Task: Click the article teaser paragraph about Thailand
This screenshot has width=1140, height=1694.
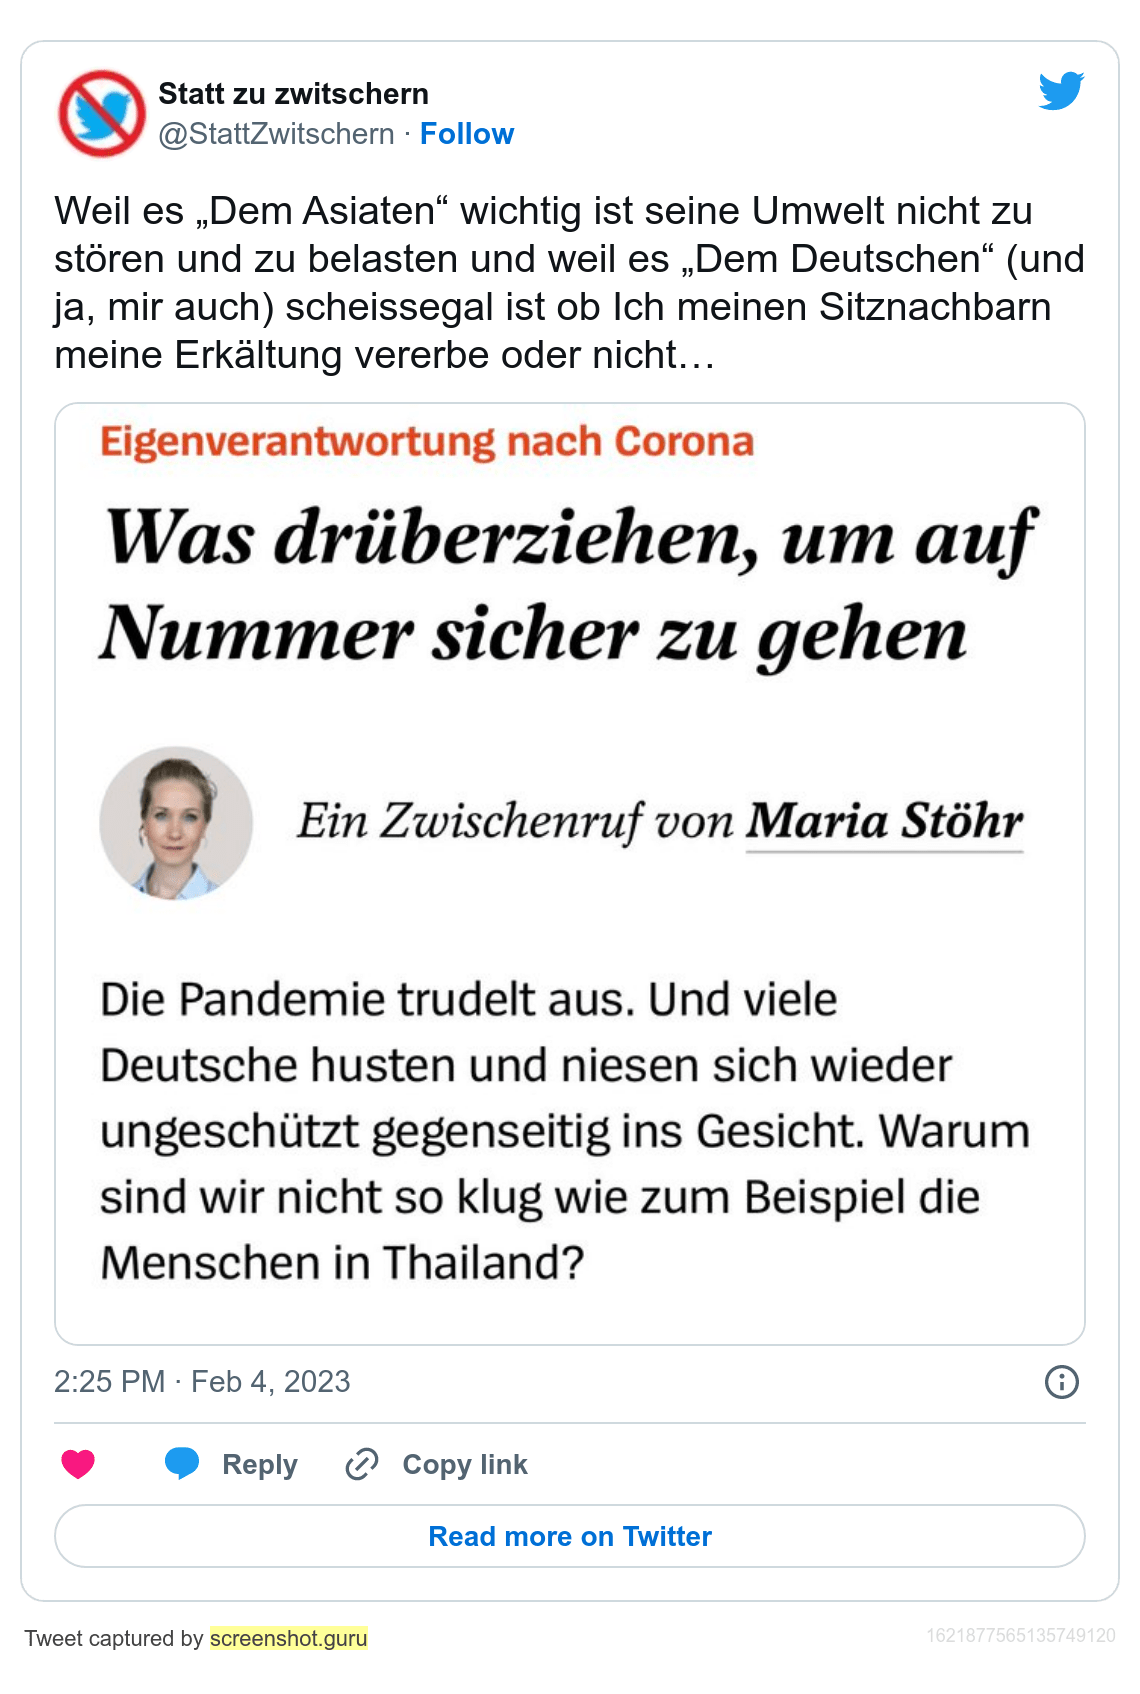Action: (x=565, y=1130)
